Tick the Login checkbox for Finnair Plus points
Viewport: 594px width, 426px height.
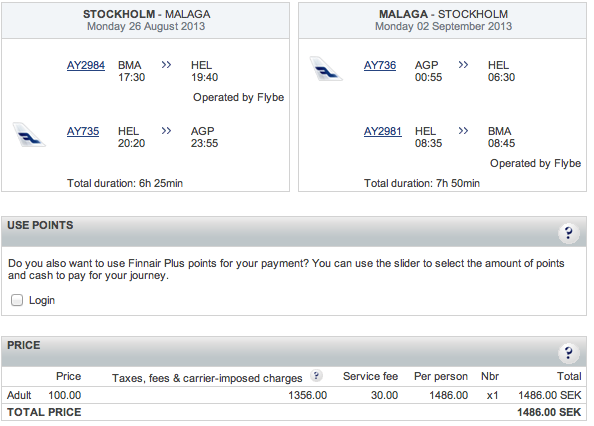click(x=17, y=300)
